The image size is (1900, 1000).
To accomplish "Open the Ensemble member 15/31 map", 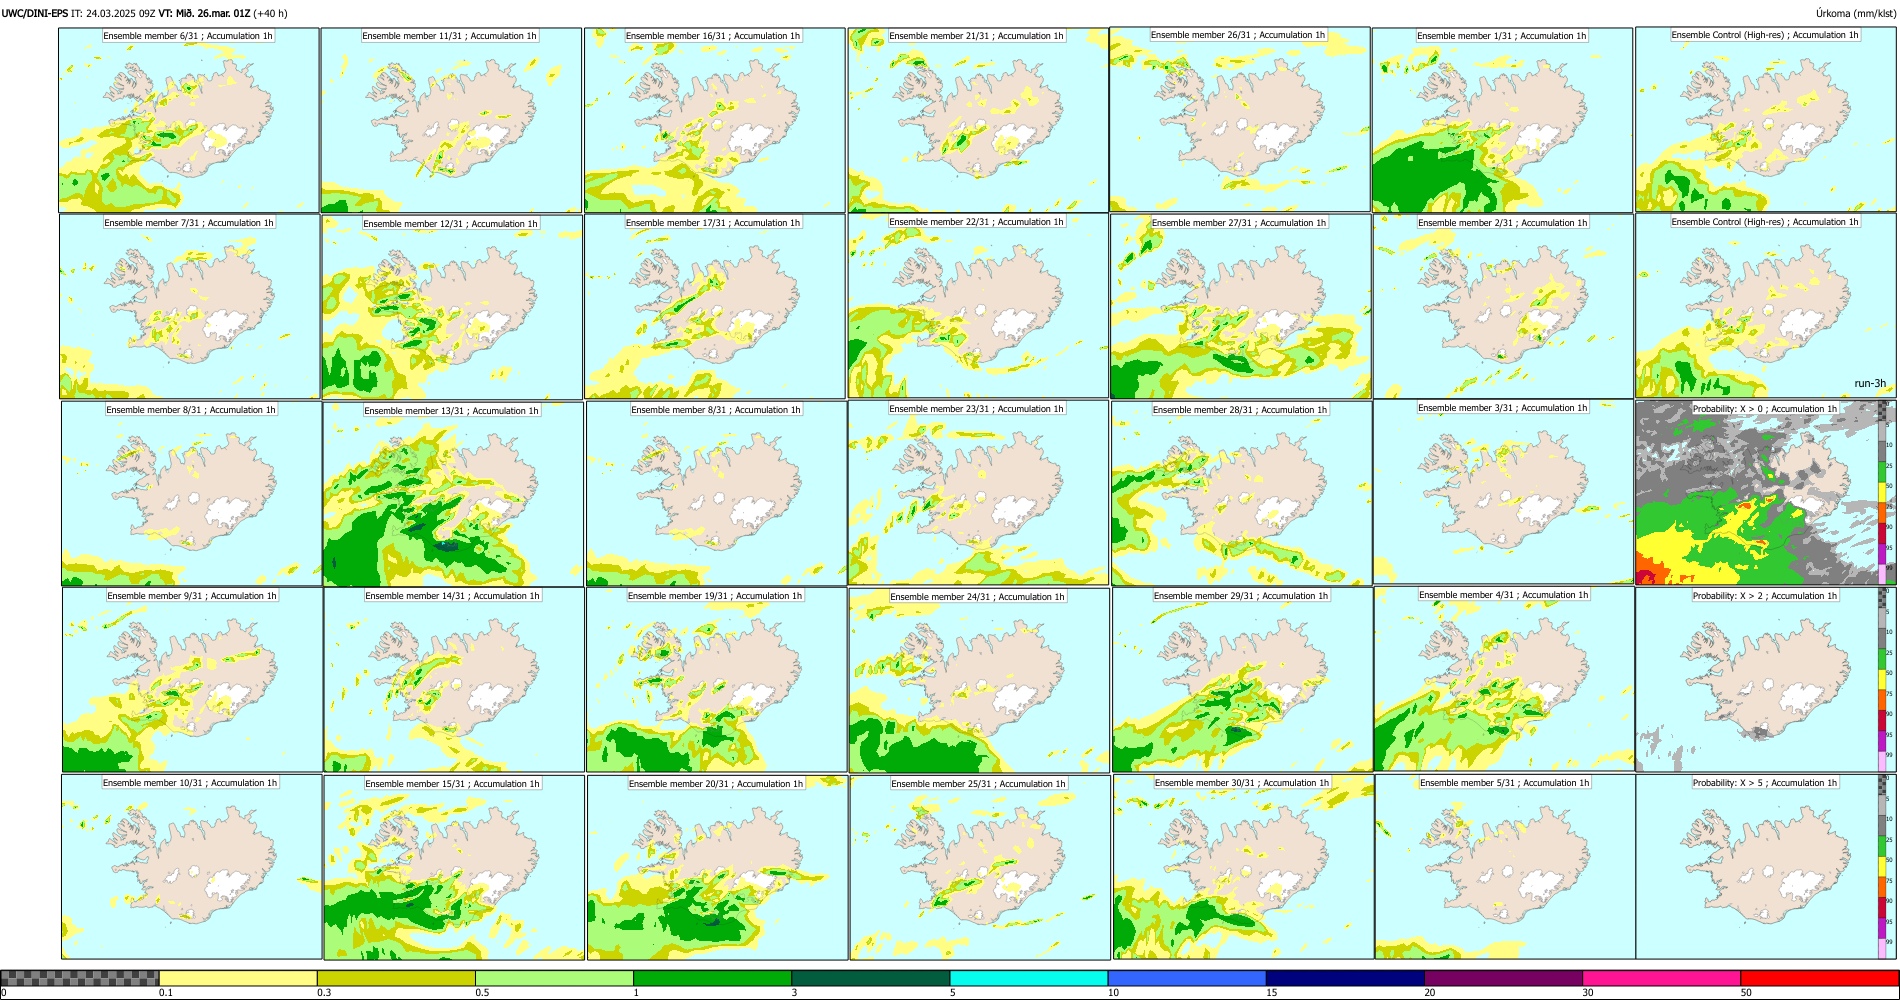I will pos(454,868).
